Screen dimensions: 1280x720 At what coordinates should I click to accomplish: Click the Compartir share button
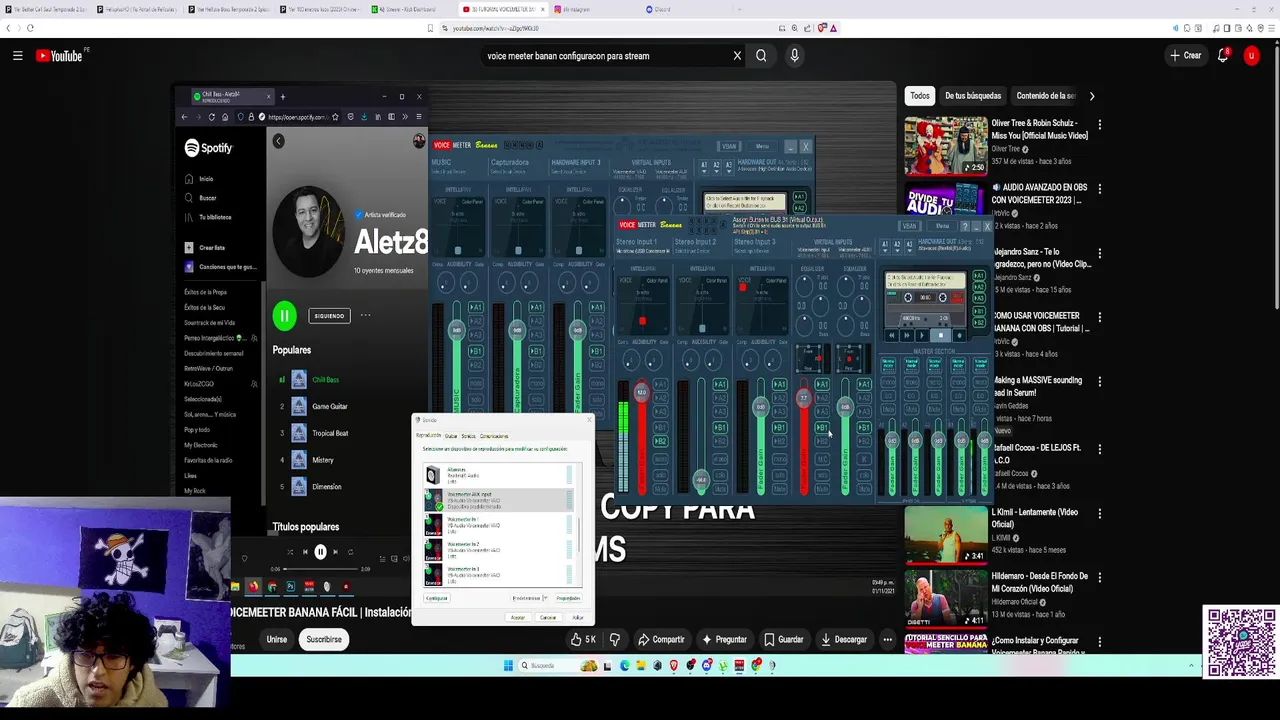661,640
